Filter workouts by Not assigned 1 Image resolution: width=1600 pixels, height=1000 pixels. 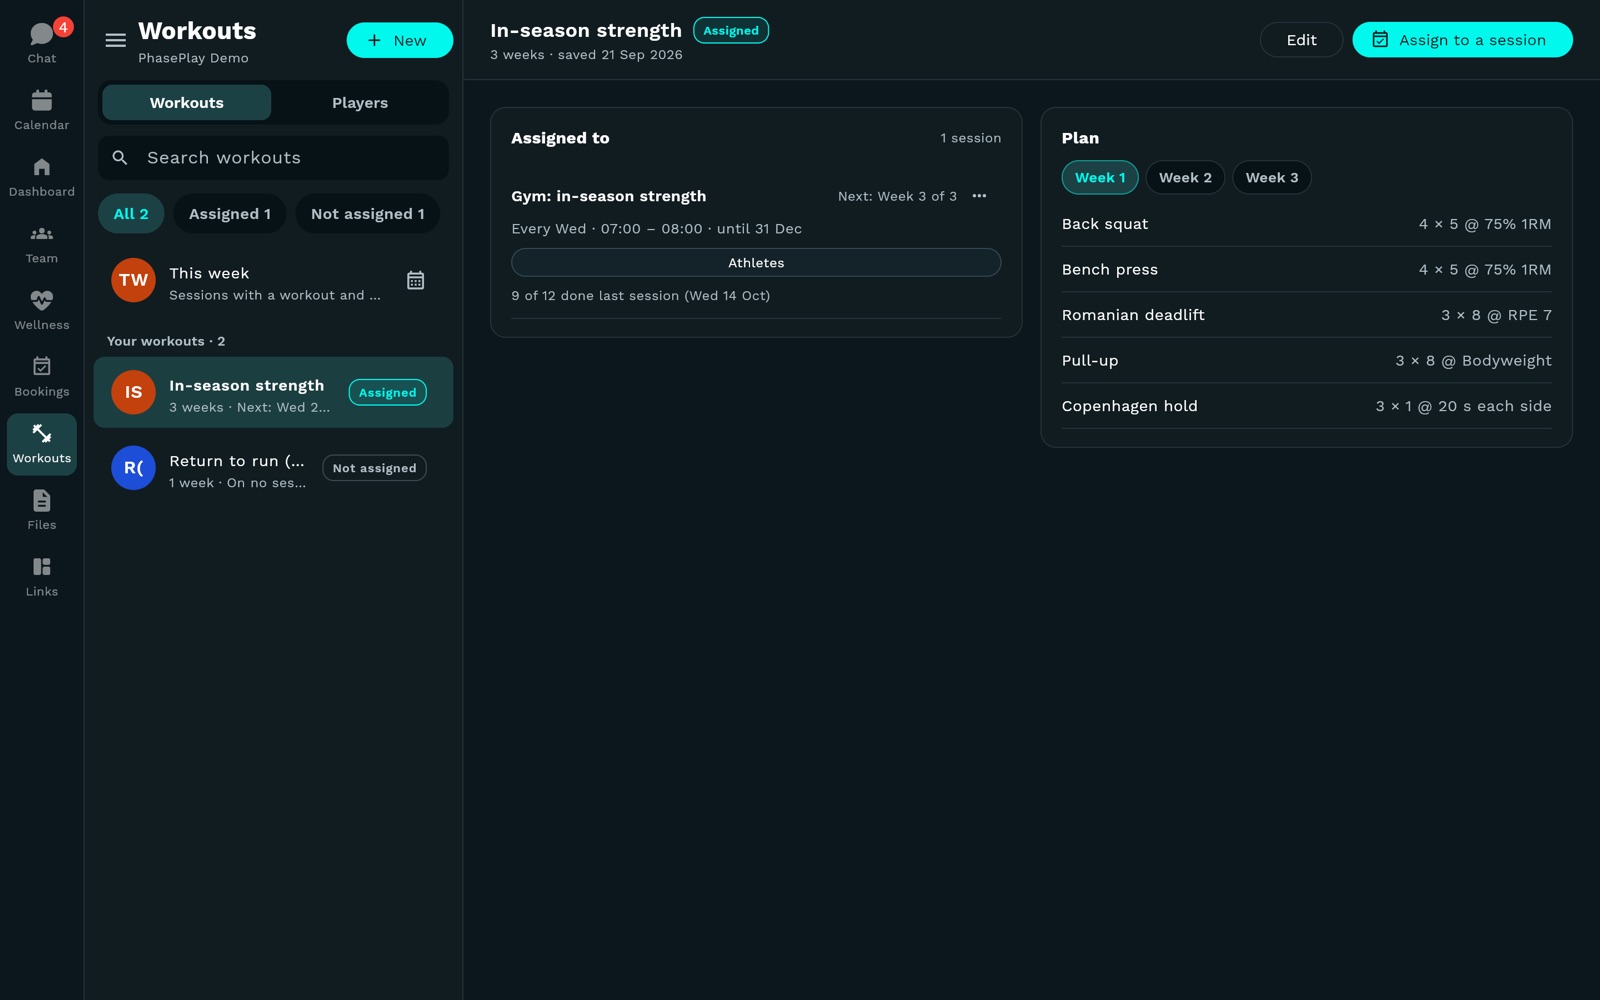pyautogui.click(x=368, y=214)
